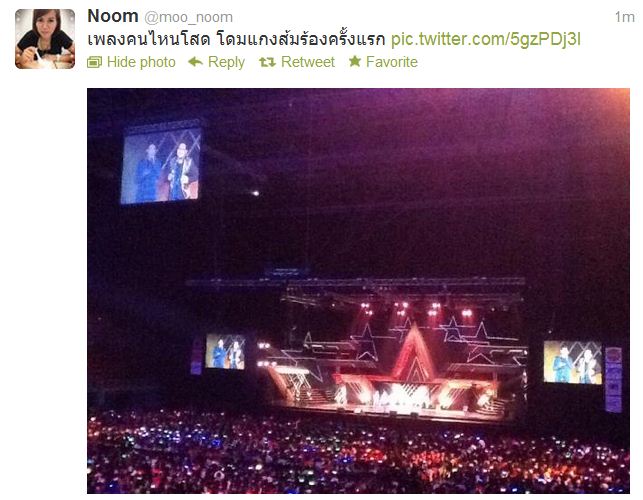643x500 pixels.
Task: Click the crowd with glowing lights
Action: [358, 451]
